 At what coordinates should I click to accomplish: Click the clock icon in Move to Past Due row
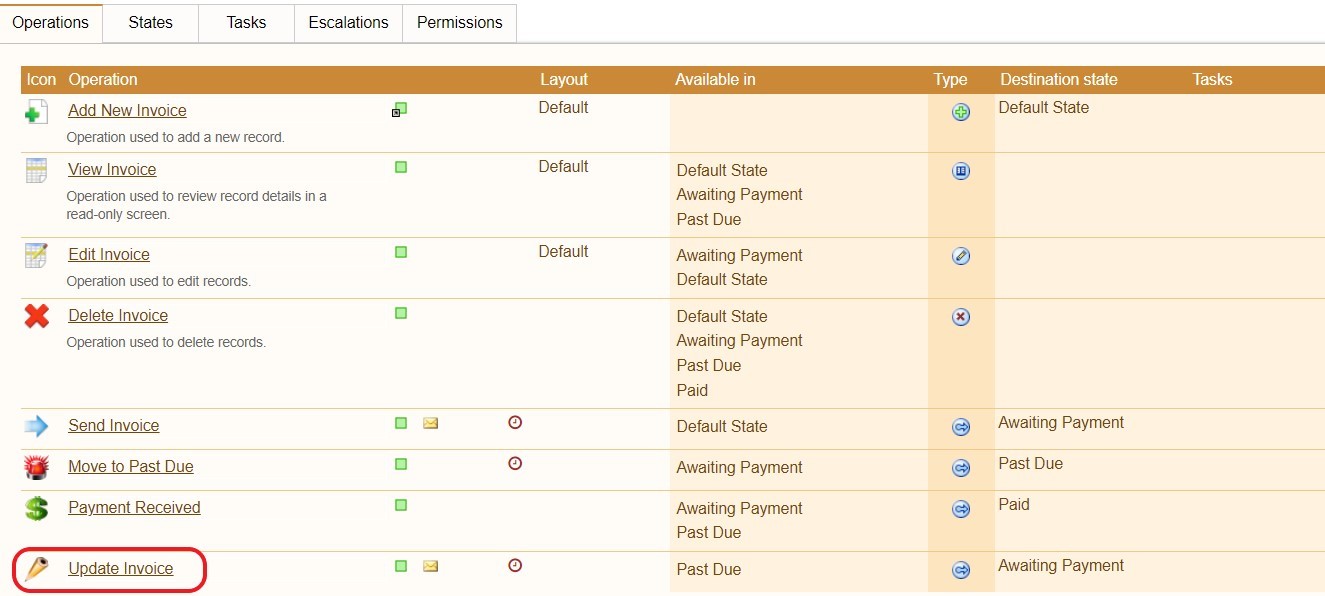(515, 464)
